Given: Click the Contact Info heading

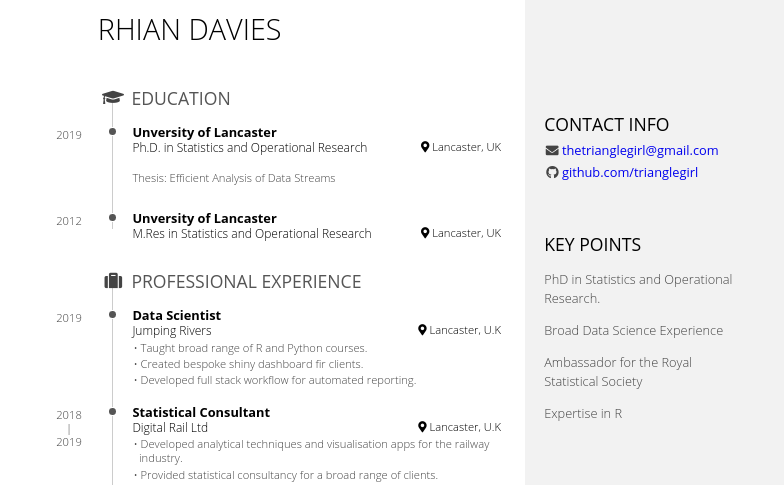Looking at the screenshot, I should click(606, 125).
